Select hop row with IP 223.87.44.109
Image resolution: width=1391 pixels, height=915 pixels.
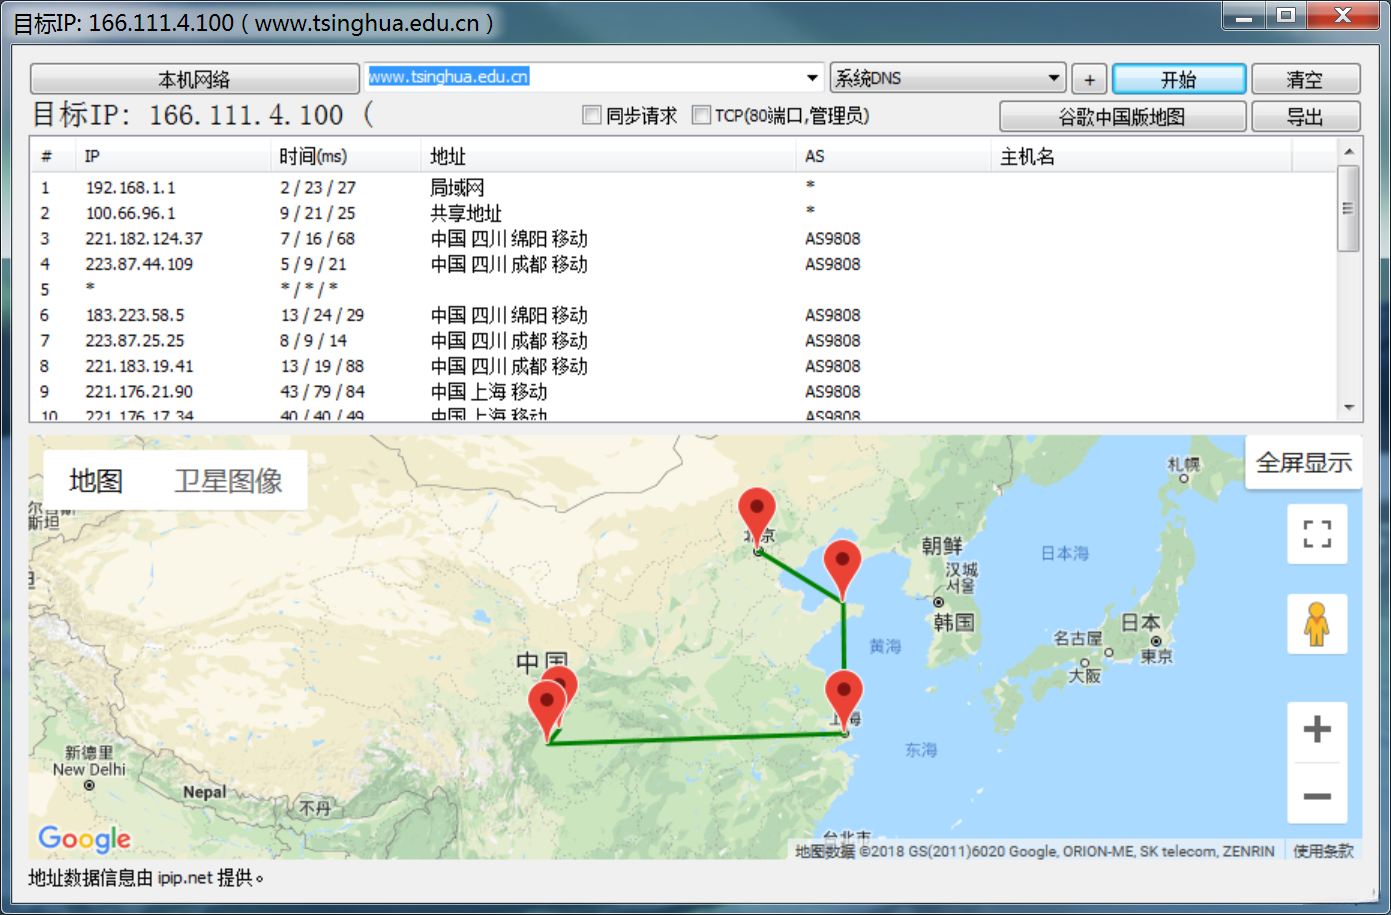684,264
